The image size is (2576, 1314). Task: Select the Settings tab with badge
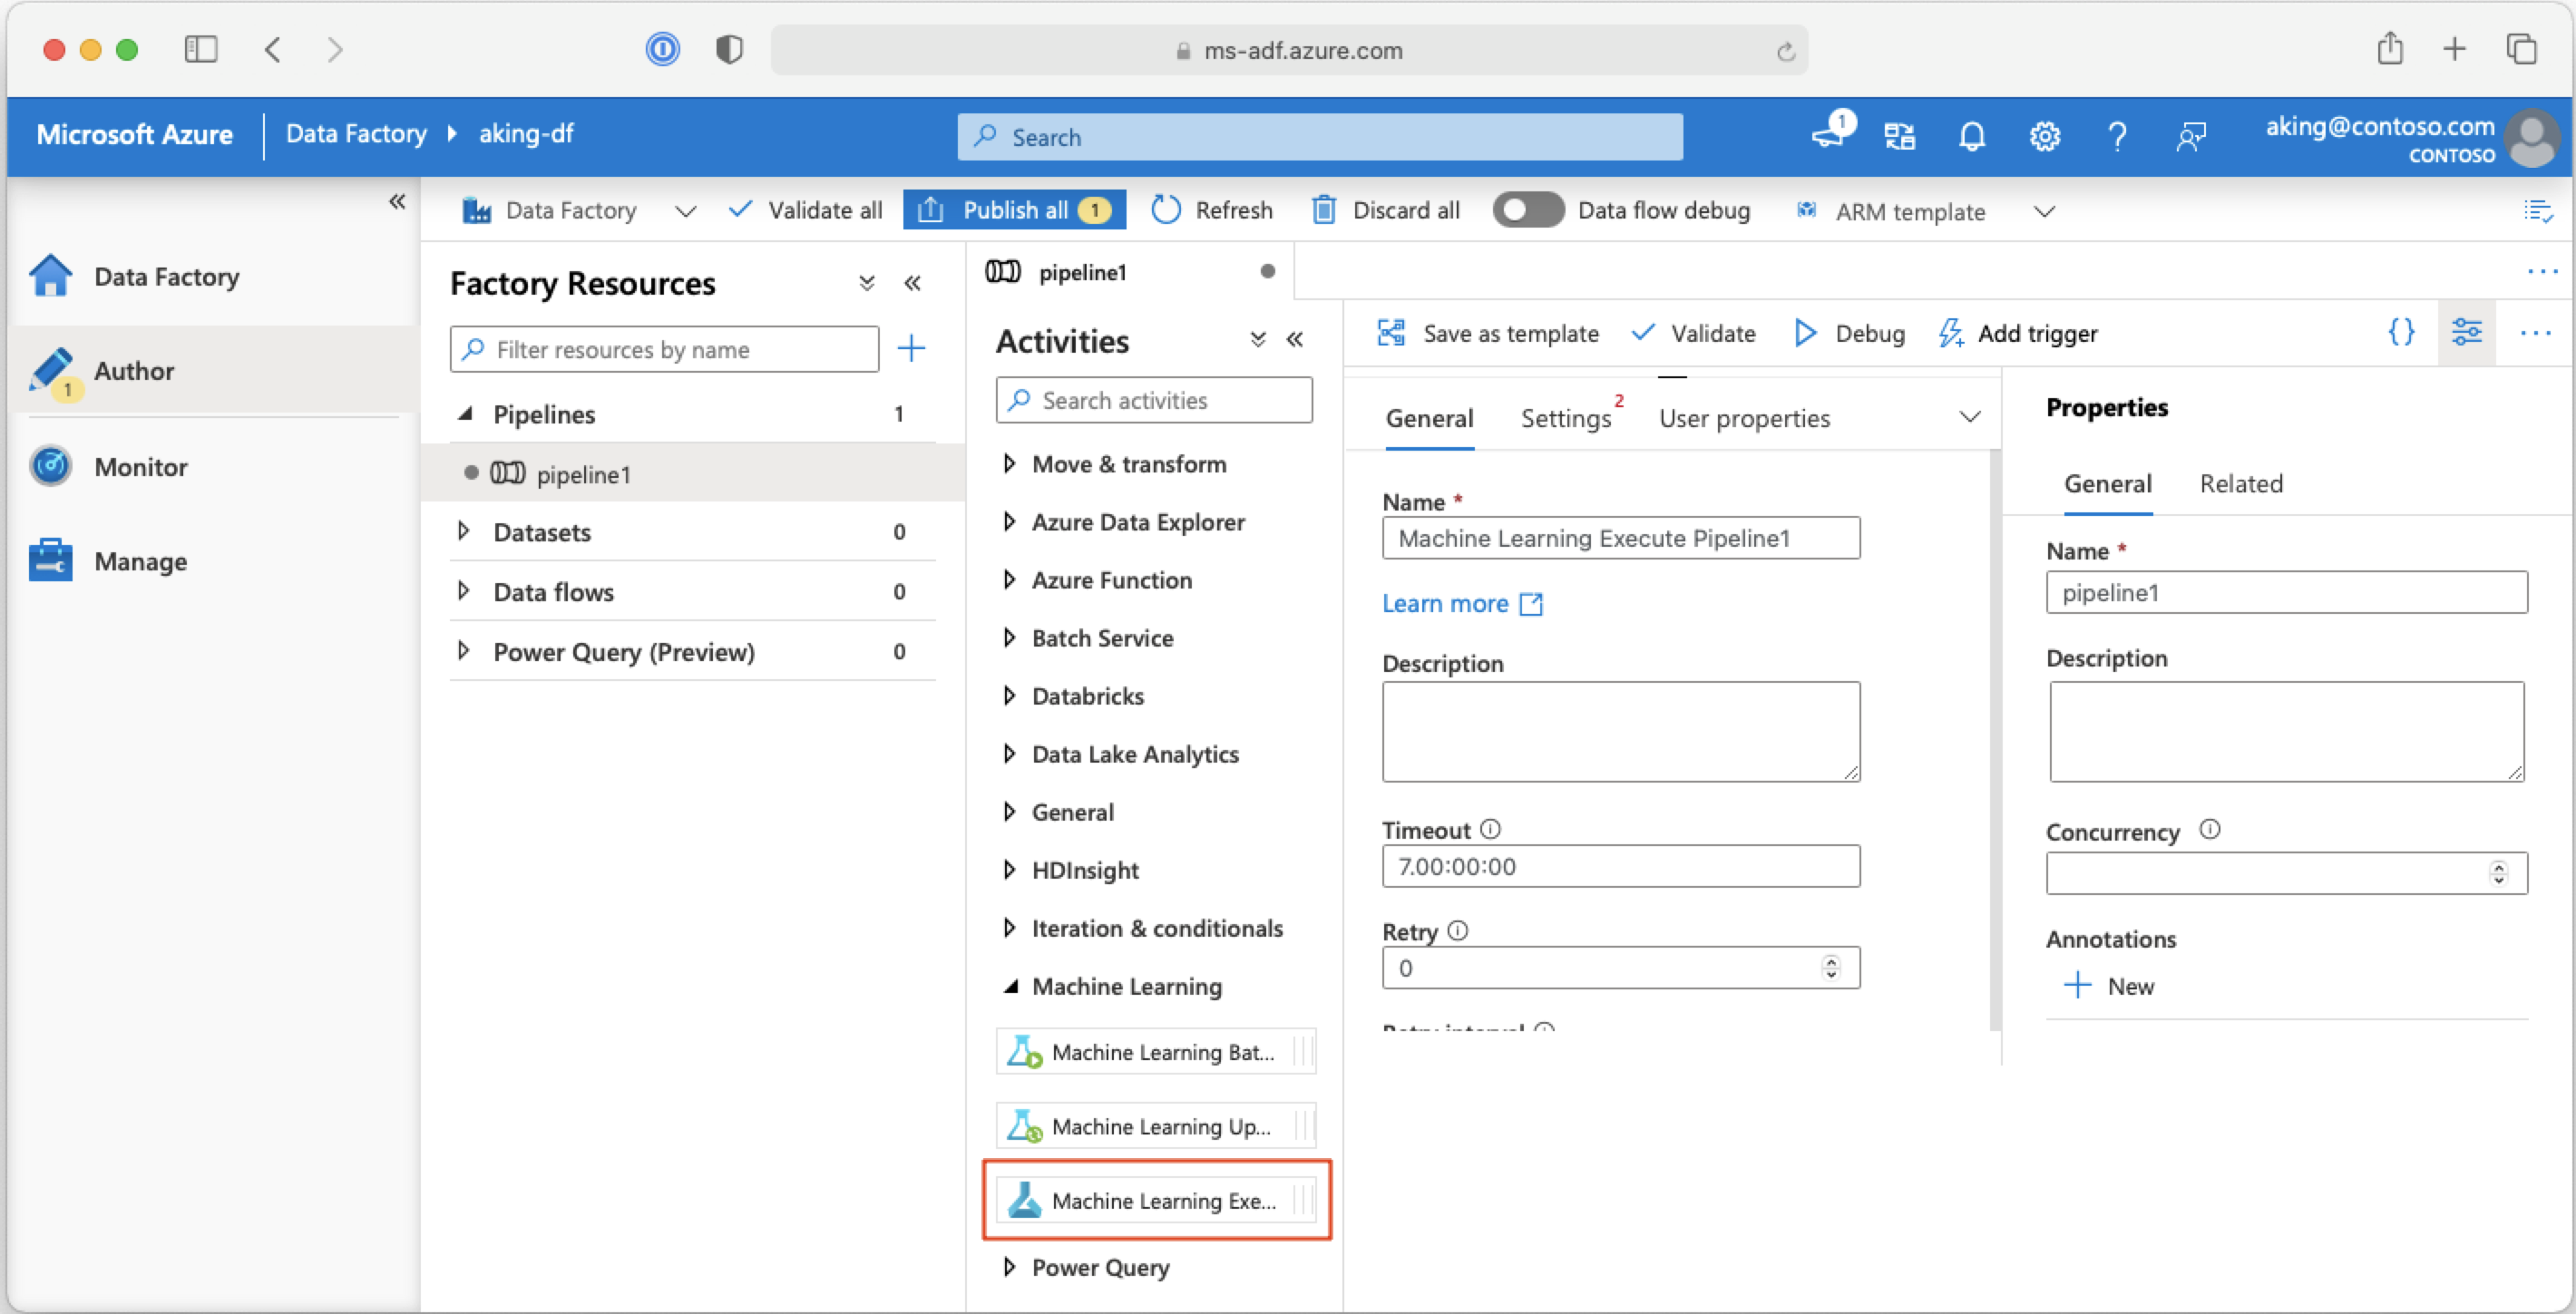click(x=1562, y=417)
